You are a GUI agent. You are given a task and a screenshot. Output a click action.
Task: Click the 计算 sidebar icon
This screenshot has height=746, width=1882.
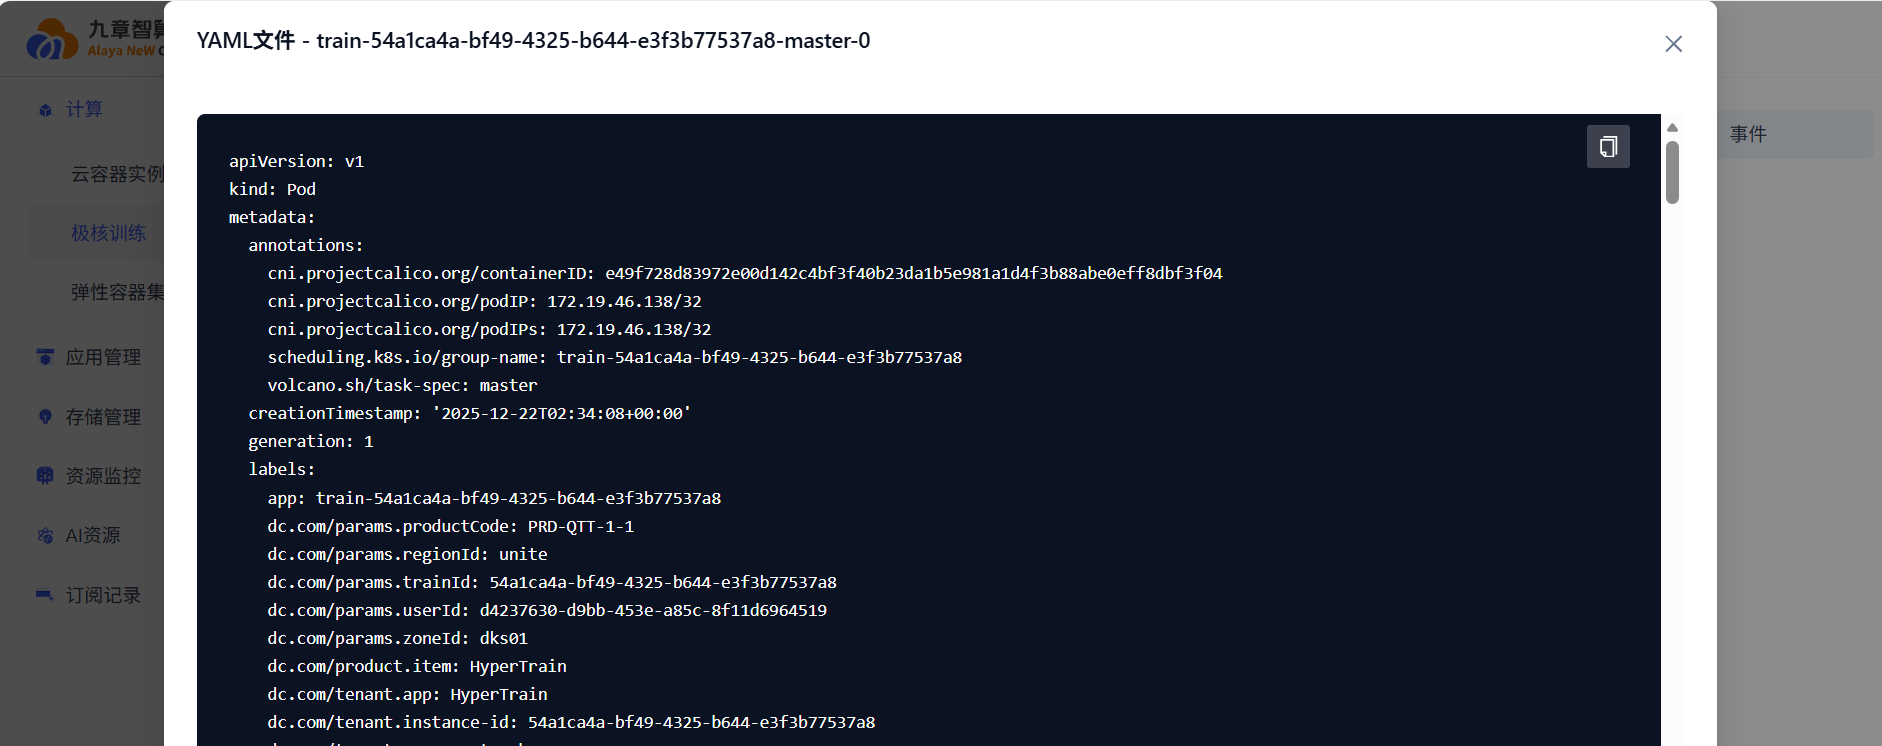coord(45,110)
